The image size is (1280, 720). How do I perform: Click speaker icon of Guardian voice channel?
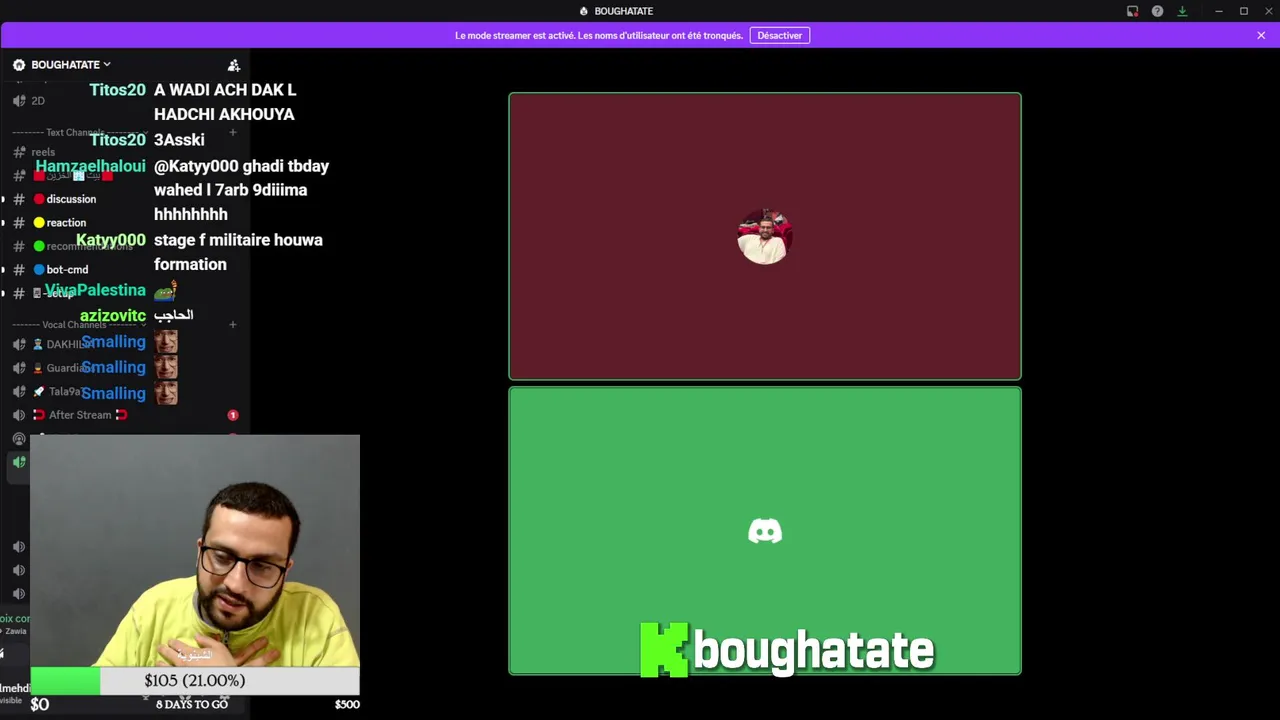tap(19, 368)
